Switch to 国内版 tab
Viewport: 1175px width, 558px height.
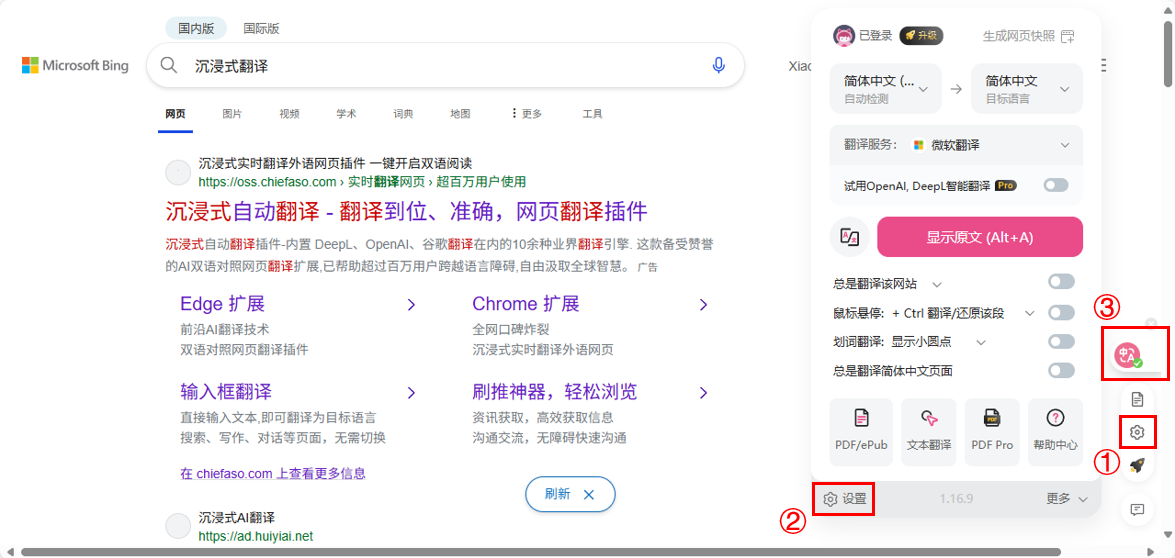click(x=196, y=28)
